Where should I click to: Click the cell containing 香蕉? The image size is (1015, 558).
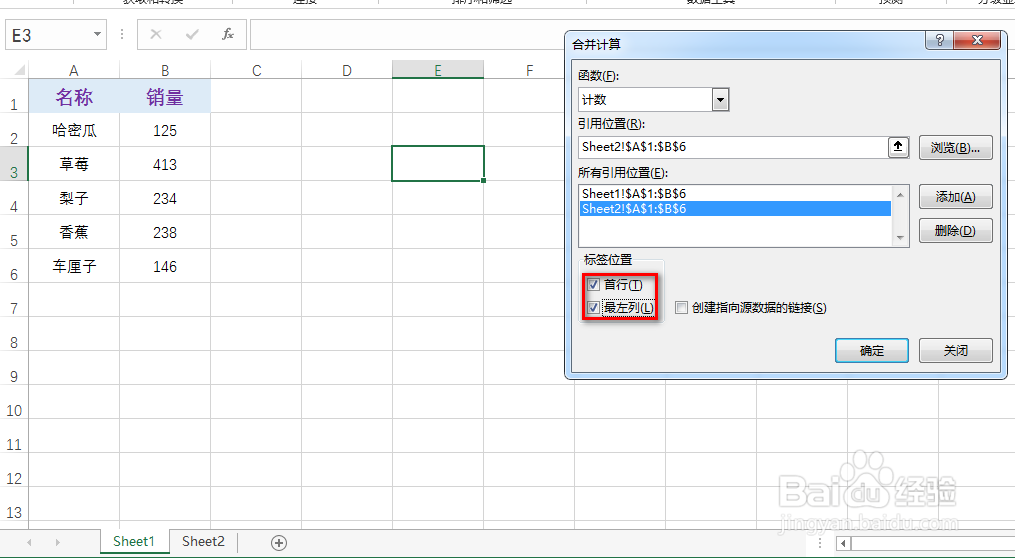tap(74, 232)
